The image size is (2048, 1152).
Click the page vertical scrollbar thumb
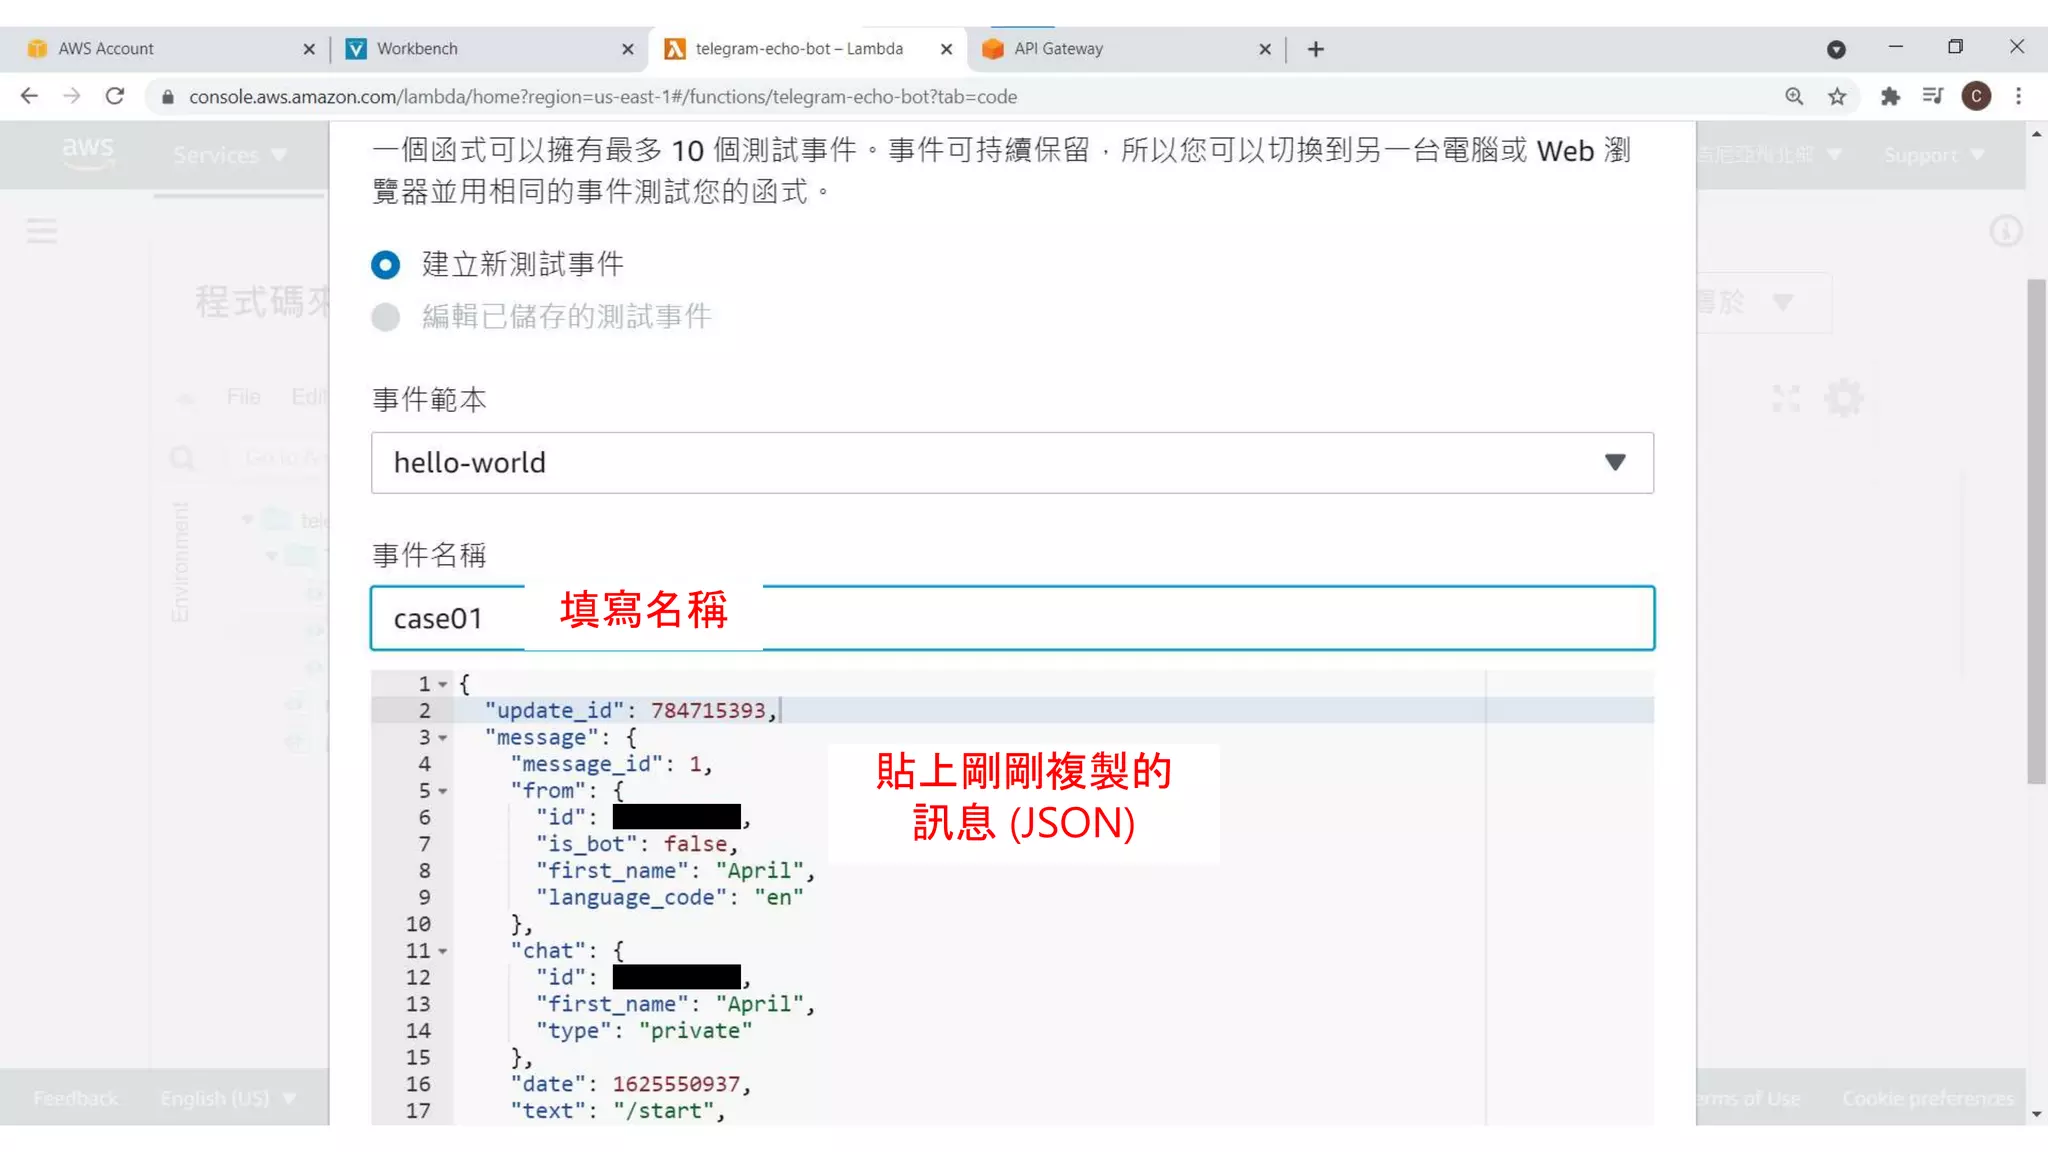coord(2037,532)
